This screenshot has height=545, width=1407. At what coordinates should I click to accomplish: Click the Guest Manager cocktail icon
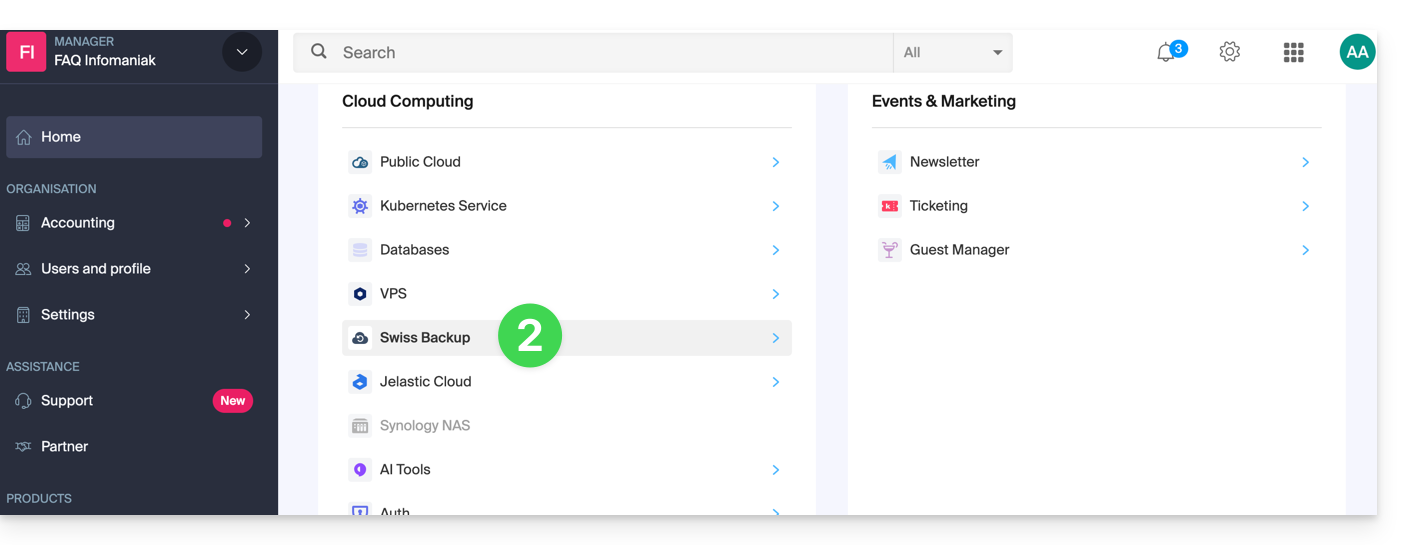click(x=889, y=250)
